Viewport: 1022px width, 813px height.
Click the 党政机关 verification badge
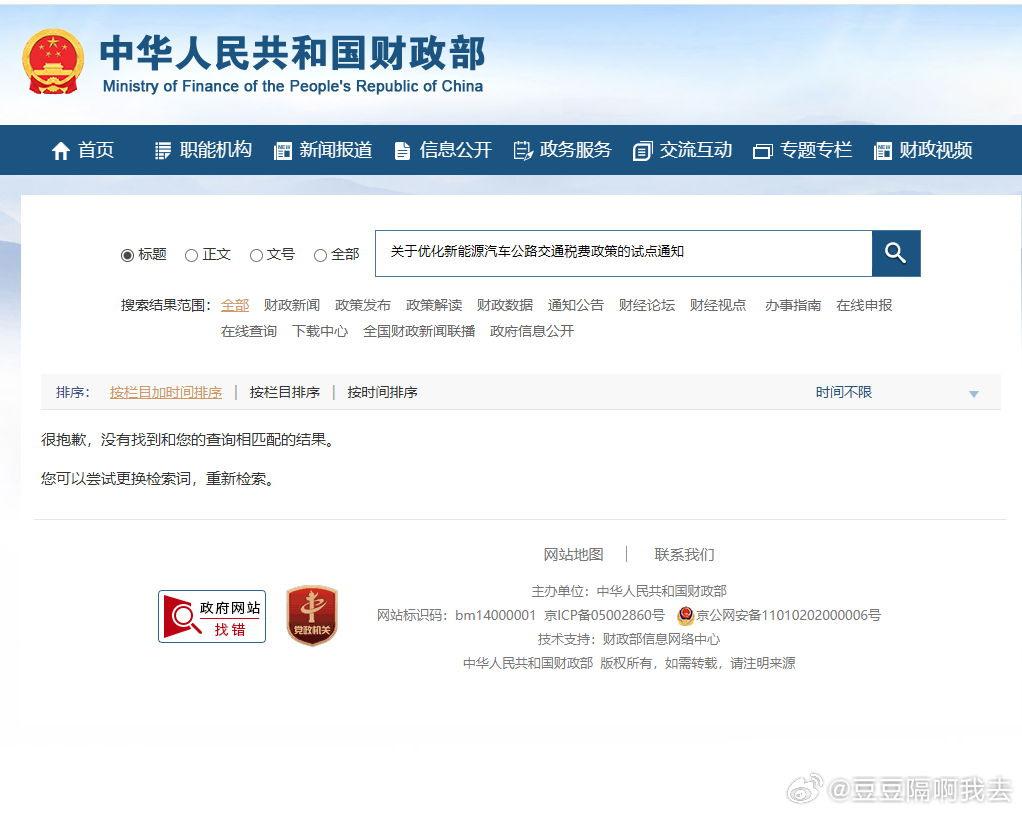pyautogui.click(x=312, y=616)
